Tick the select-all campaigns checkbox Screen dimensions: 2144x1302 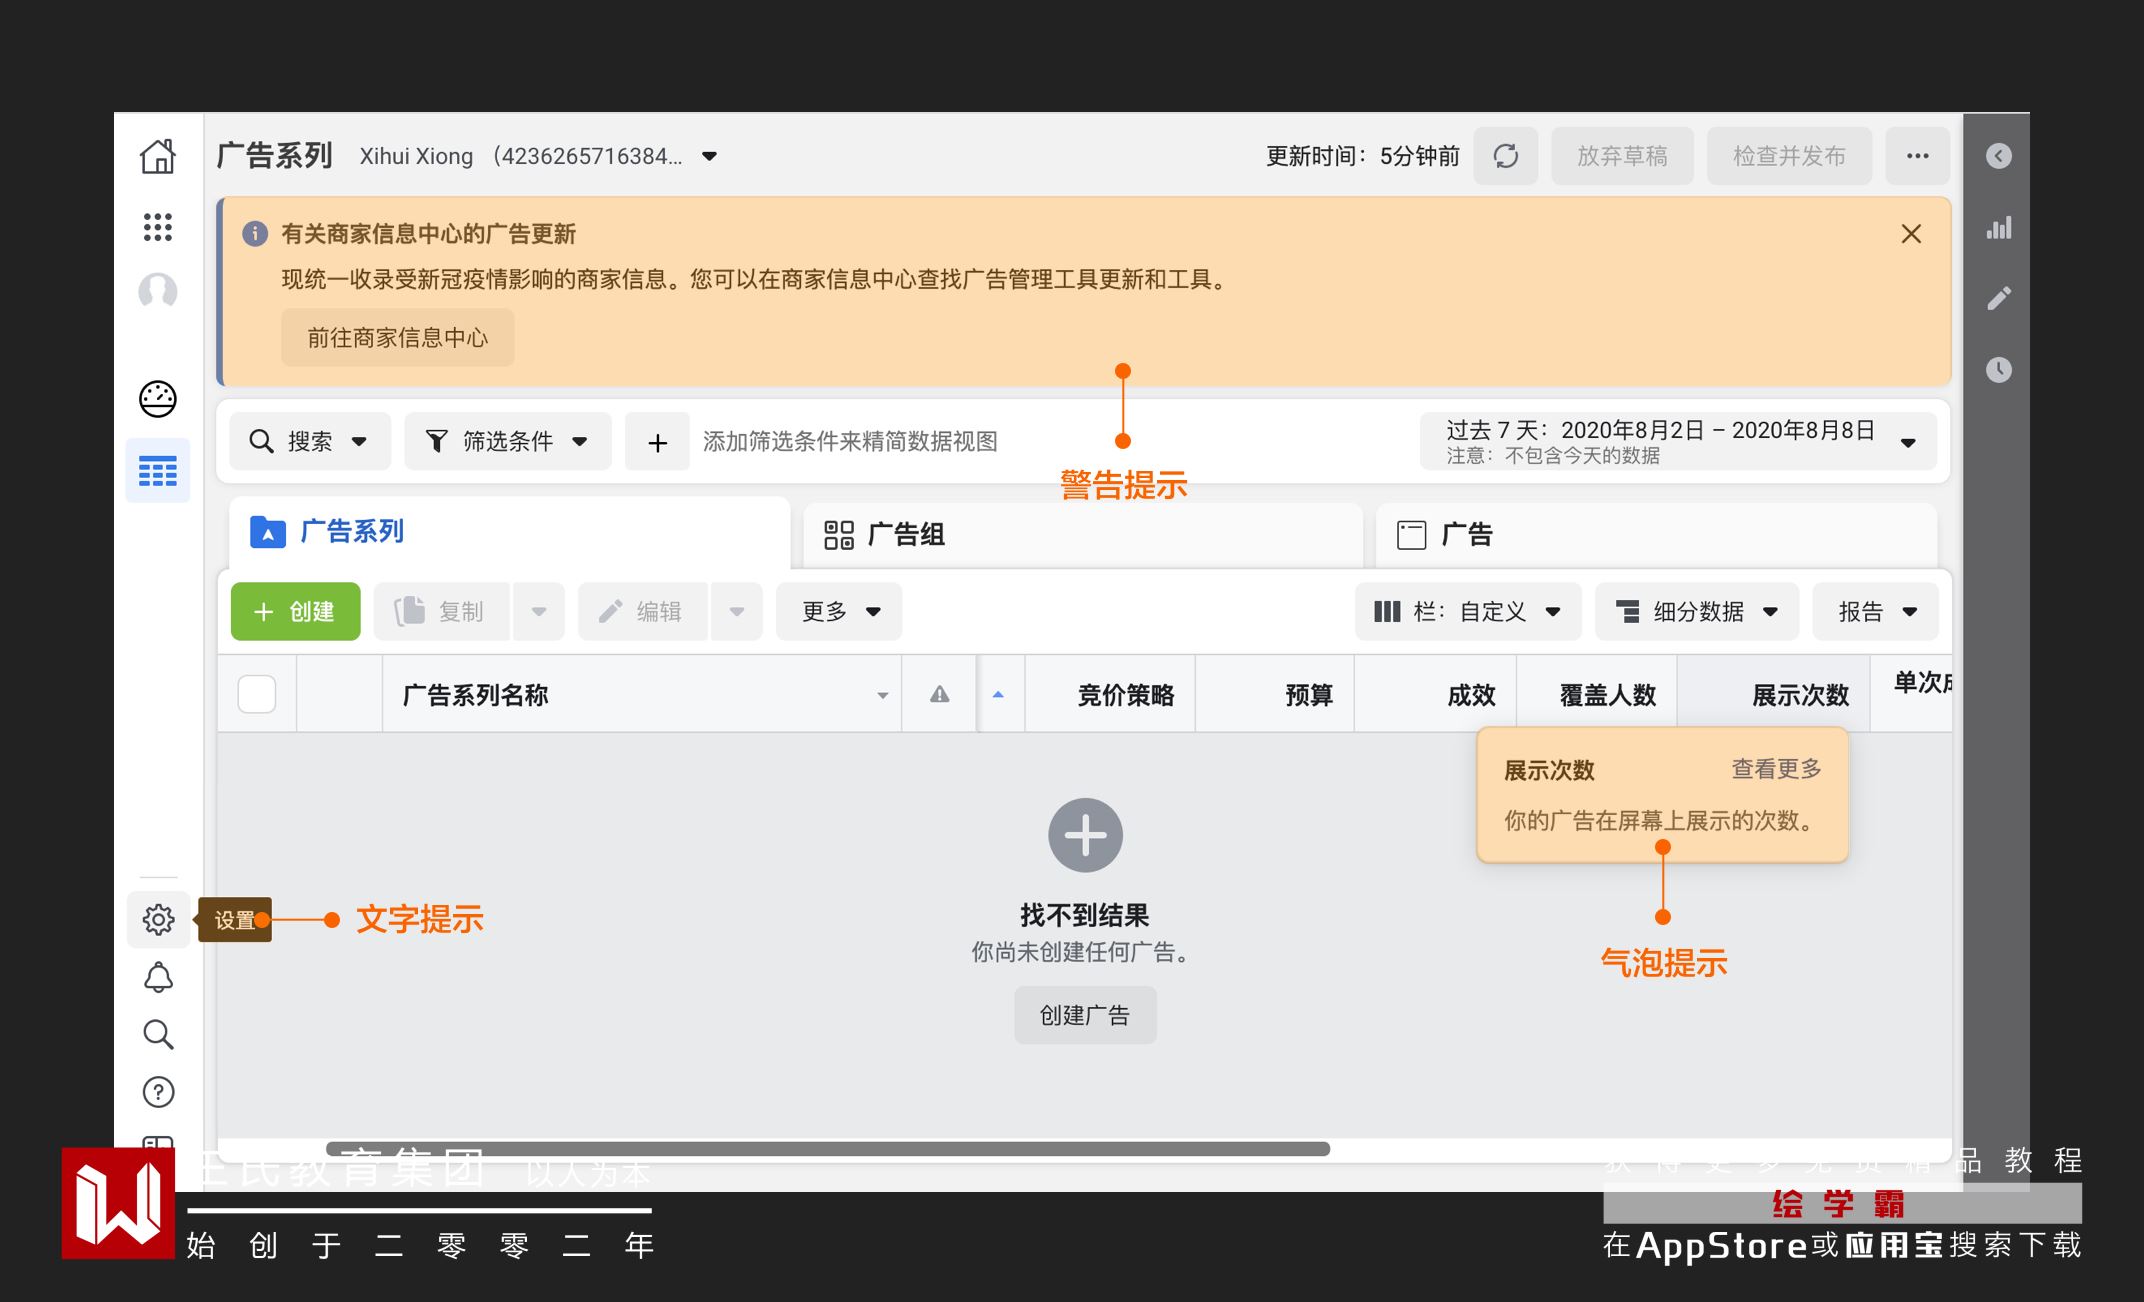pos(257,694)
